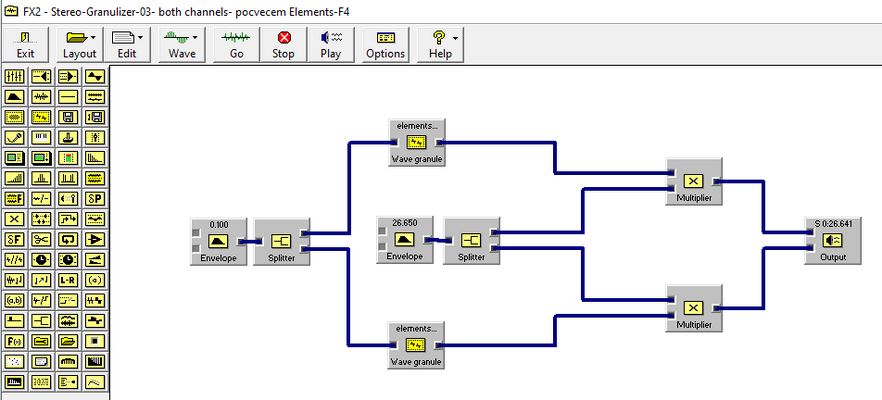The height and width of the screenshot is (400, 882).
Task: Open the Help menu
Action: tap(440, 44)
